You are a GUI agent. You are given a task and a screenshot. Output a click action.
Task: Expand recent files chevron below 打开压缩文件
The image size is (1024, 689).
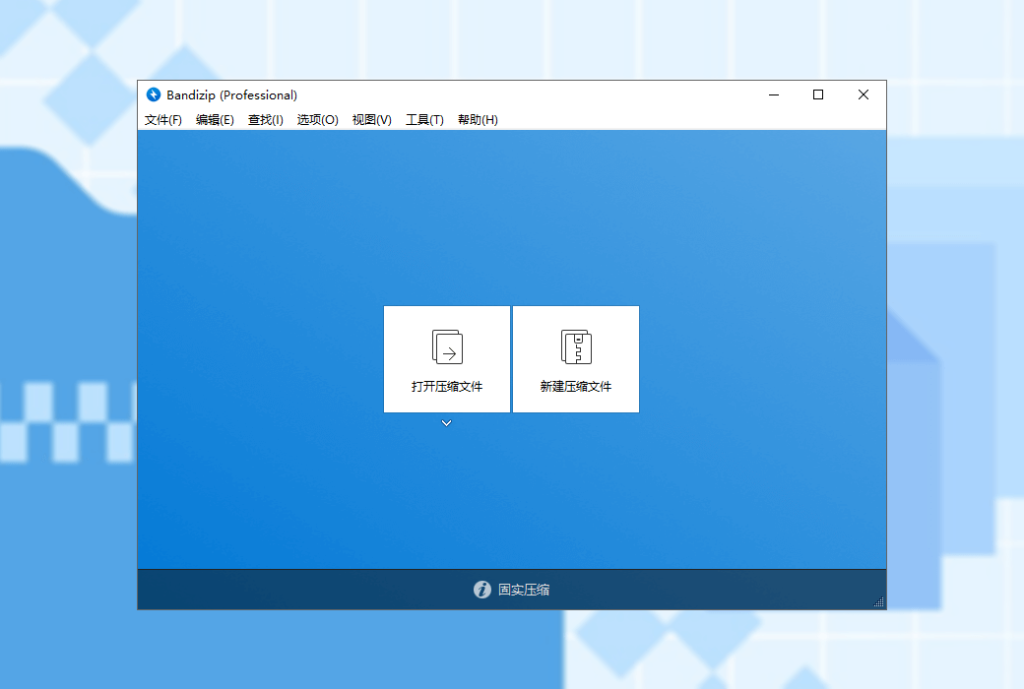coord(447,423)
